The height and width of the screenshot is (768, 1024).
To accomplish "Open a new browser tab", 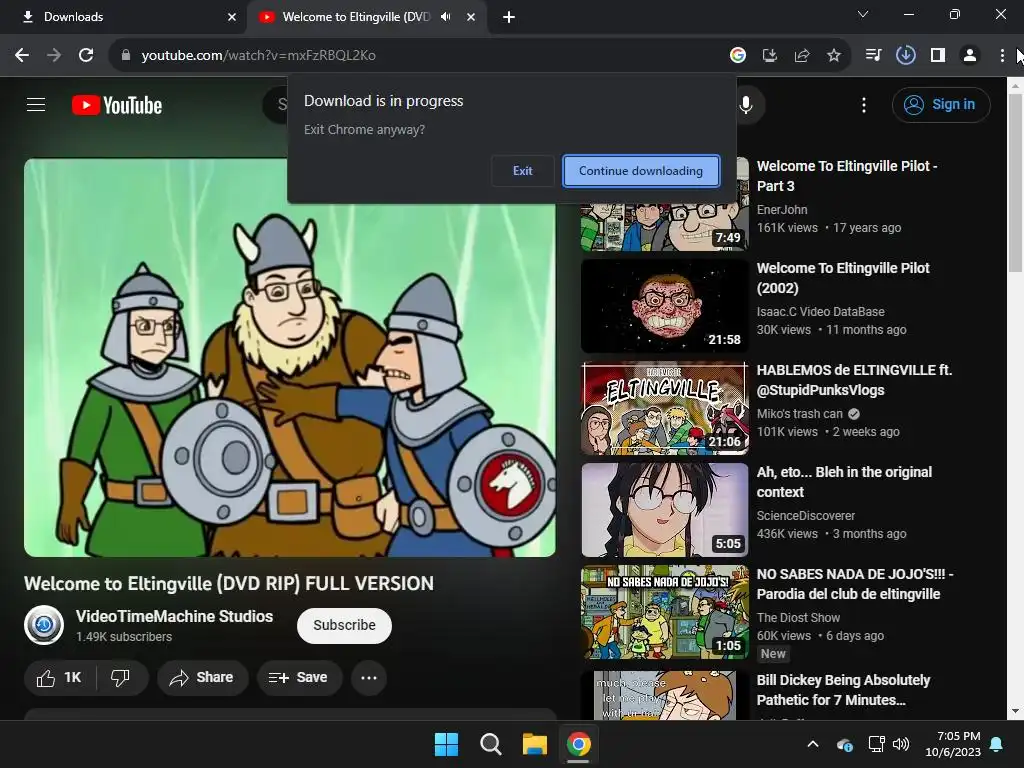I will pyautogui.click(x=509, y=17).
